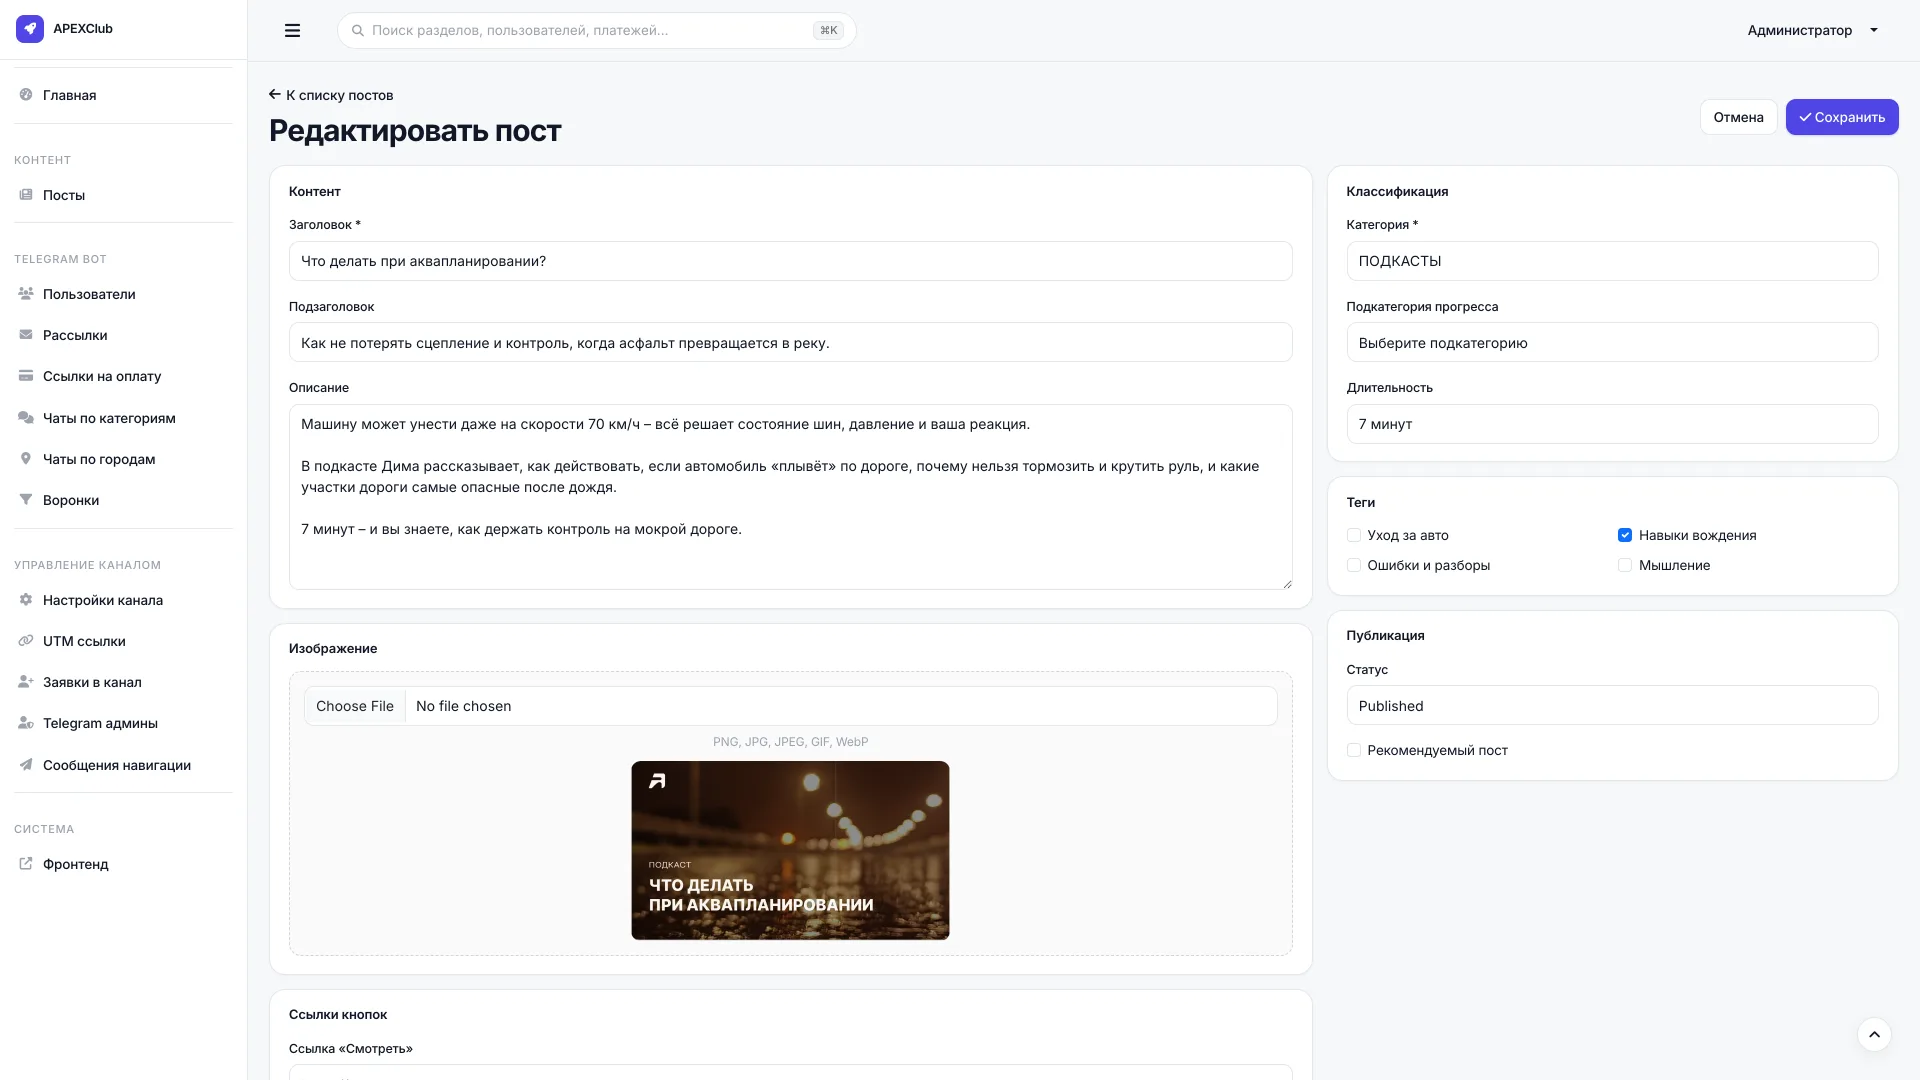The width and height of the screenshot is (1920, 1080).
Task: Click the Фронтенд external-link icon
Action: click(x=26, y=864)
